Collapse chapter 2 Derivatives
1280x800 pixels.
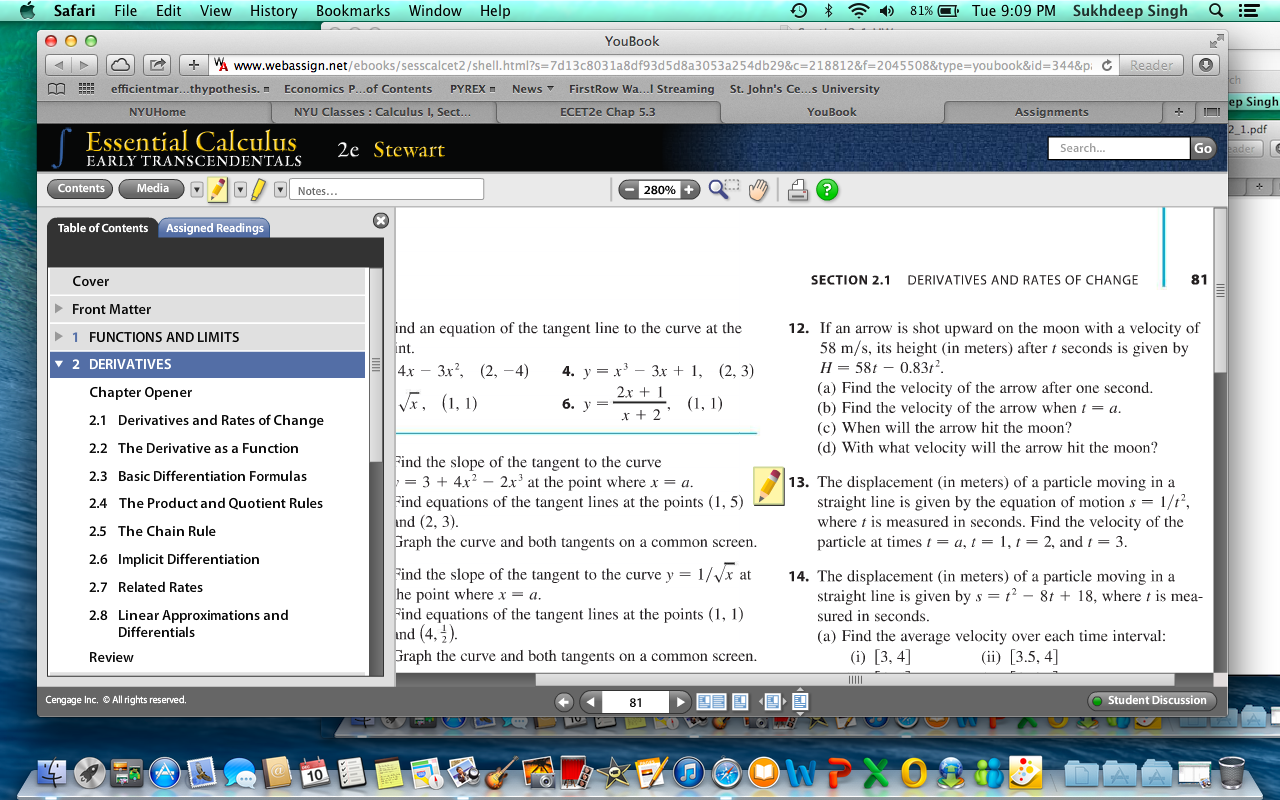tap(59, 364)
